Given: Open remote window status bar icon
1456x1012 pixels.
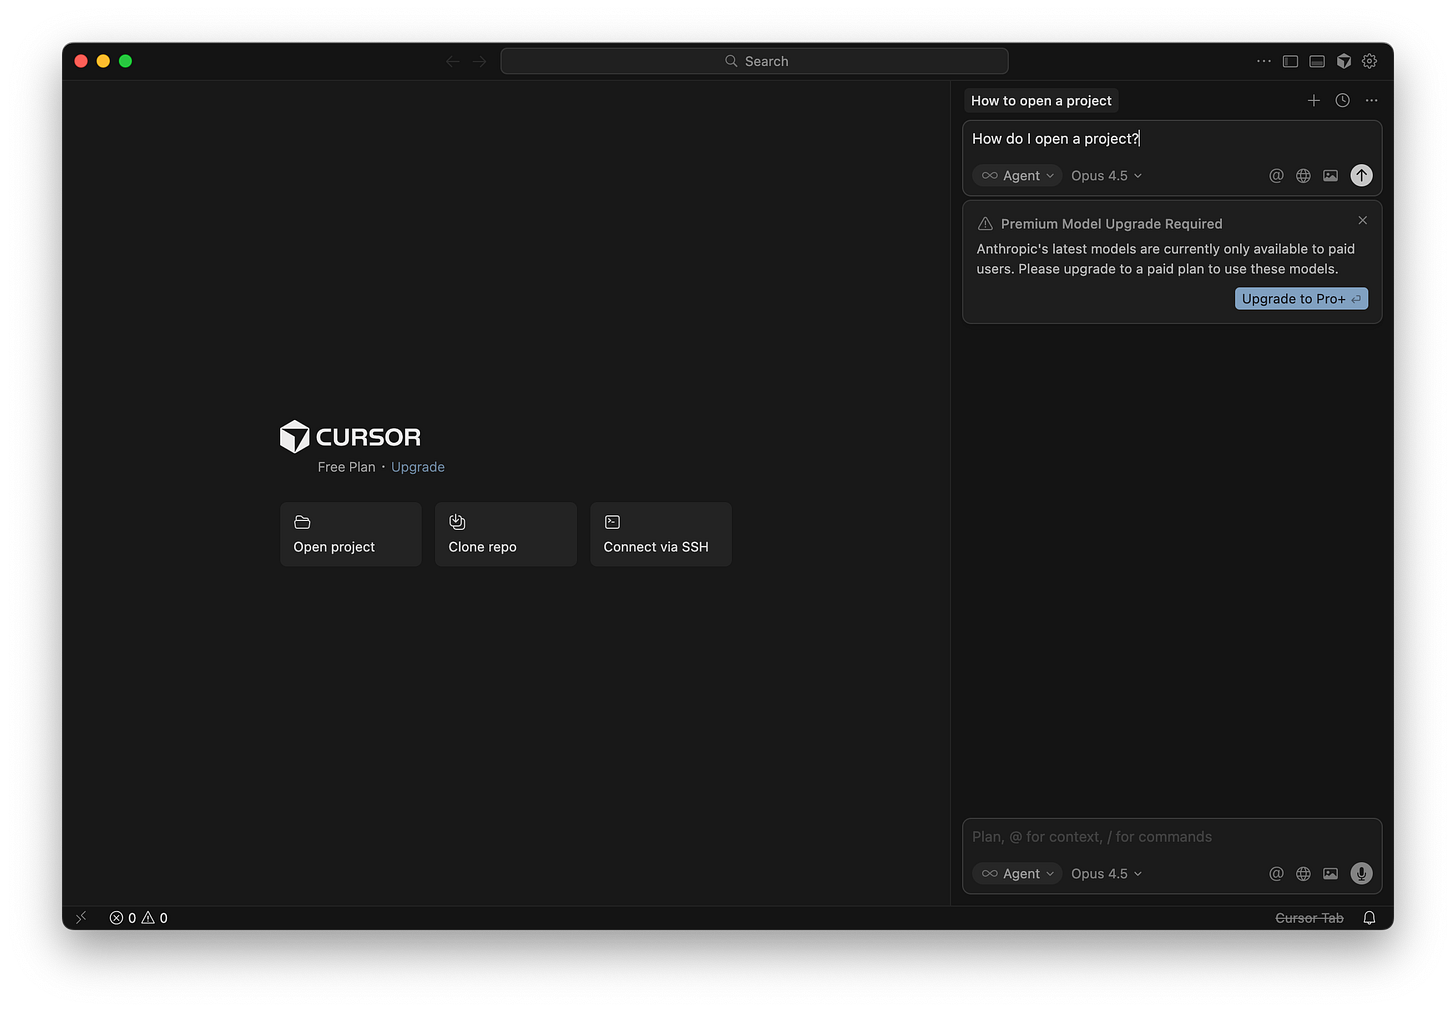Looking at the screenshot, I should pyautogui.click(x=81, y=918).
